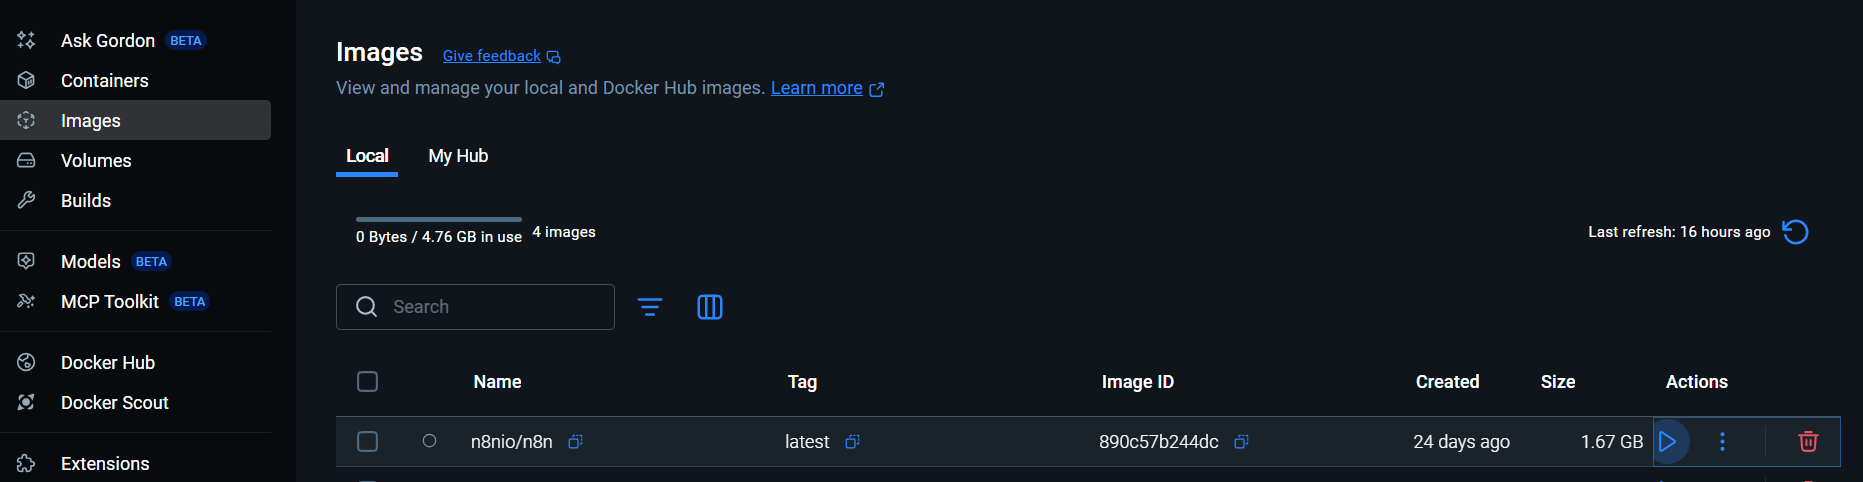Select all images with header checkbox
Viewport: 1863px width, 482px height.
[x=367, y=381]
